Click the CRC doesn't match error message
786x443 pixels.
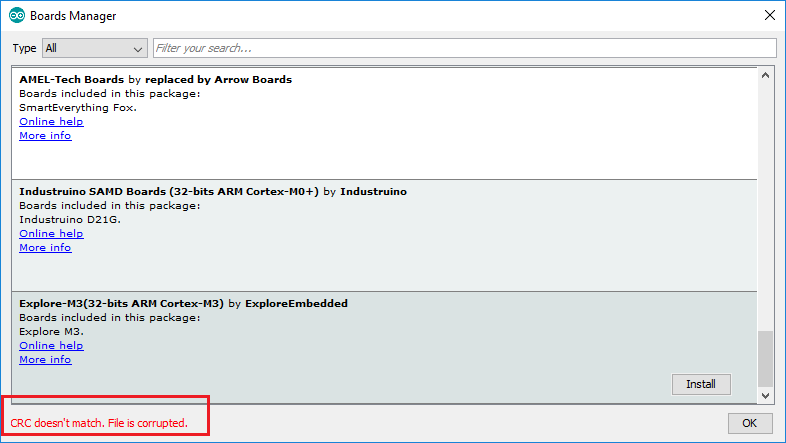(x=99, y=423)
